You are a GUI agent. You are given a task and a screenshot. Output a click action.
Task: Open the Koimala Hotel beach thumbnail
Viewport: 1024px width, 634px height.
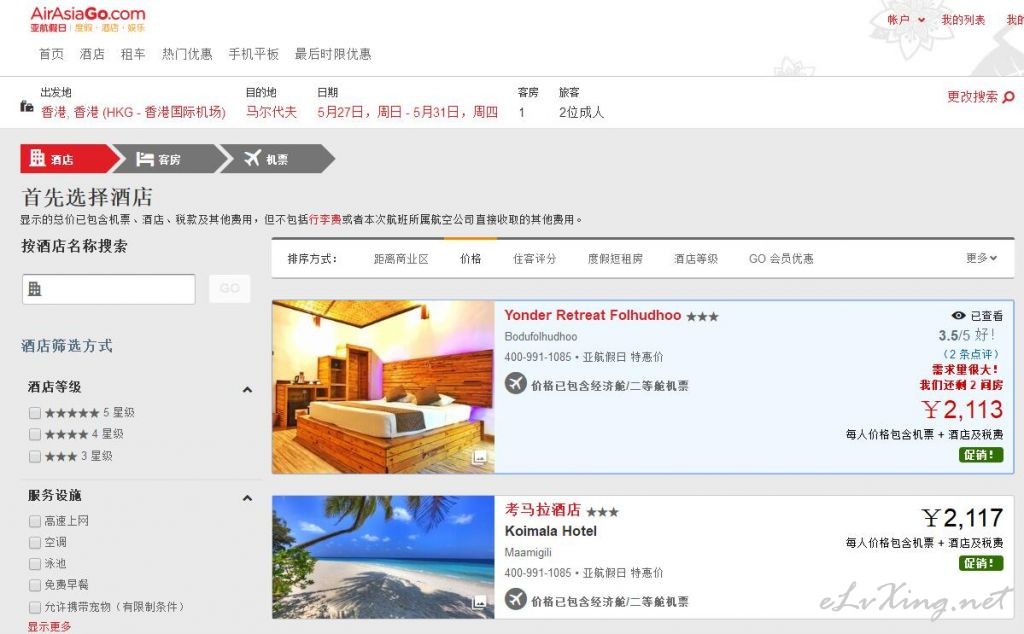coord(383,557)
